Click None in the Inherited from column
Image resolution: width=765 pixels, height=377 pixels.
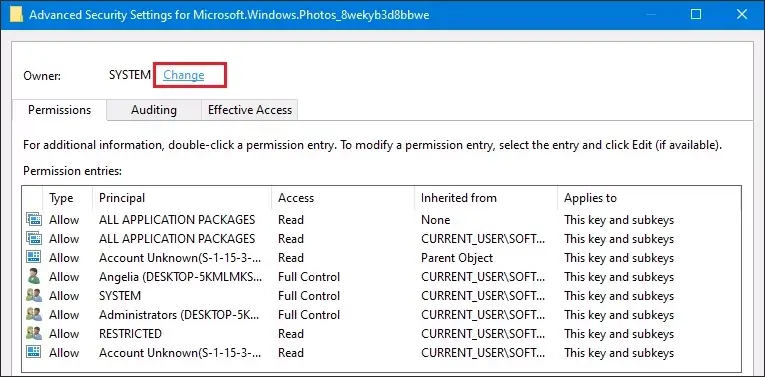tap(436, 220)
